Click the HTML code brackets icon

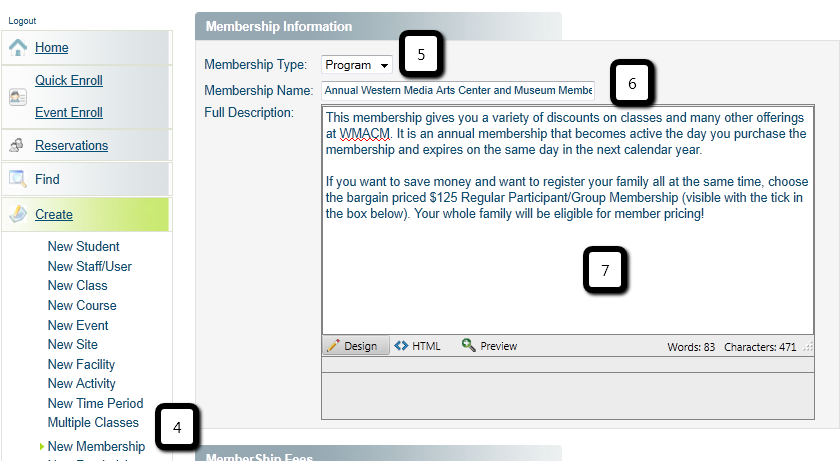tap(401, 346)
